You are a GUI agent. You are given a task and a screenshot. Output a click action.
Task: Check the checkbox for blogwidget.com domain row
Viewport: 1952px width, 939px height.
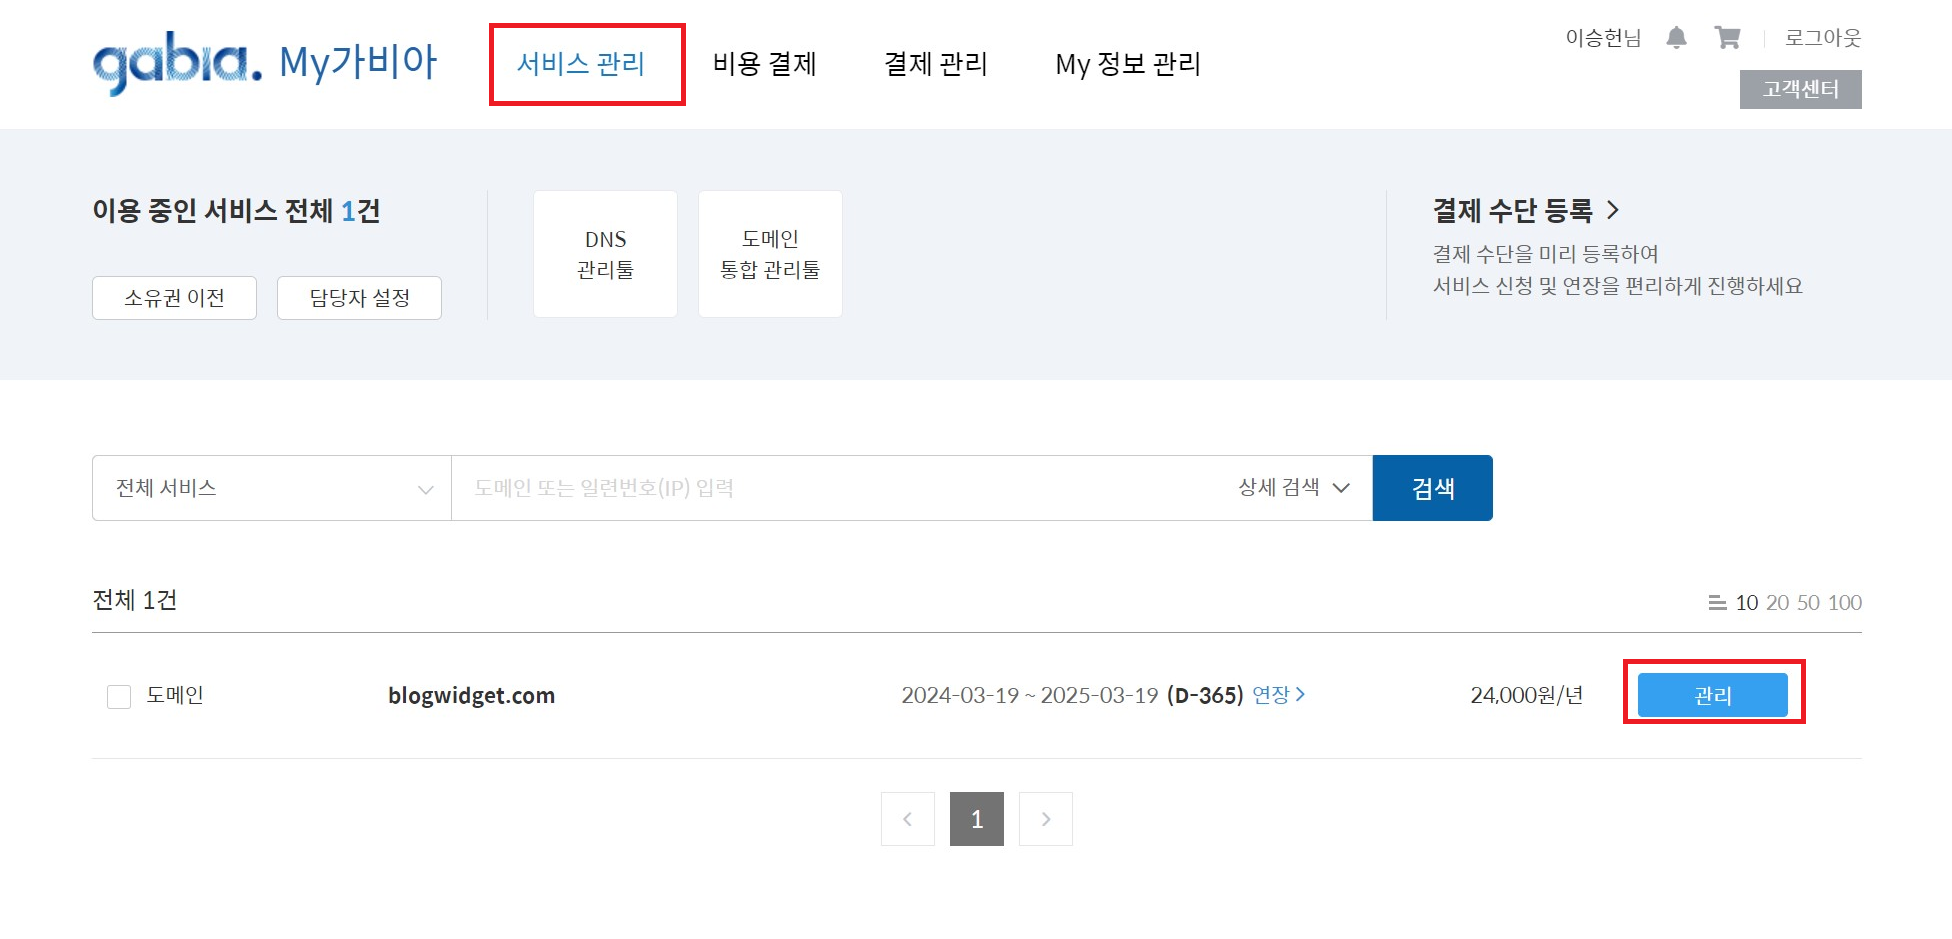[x=118, y=695]
